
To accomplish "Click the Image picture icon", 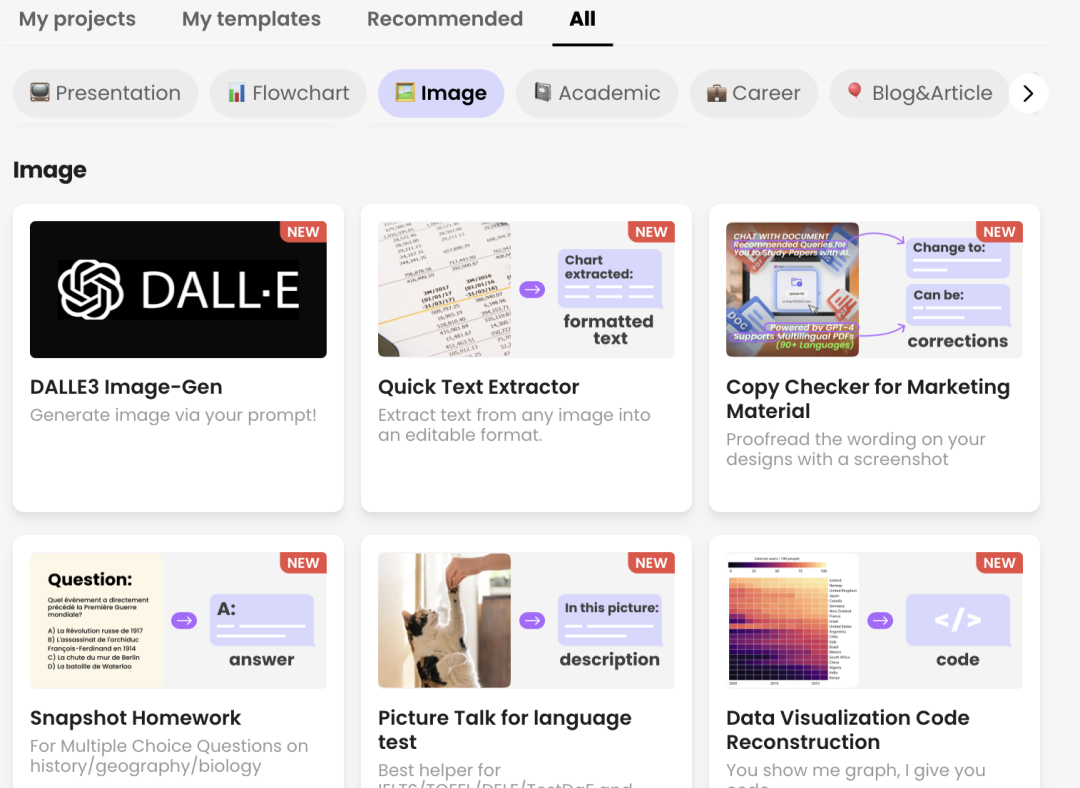I will coord(405,92).
